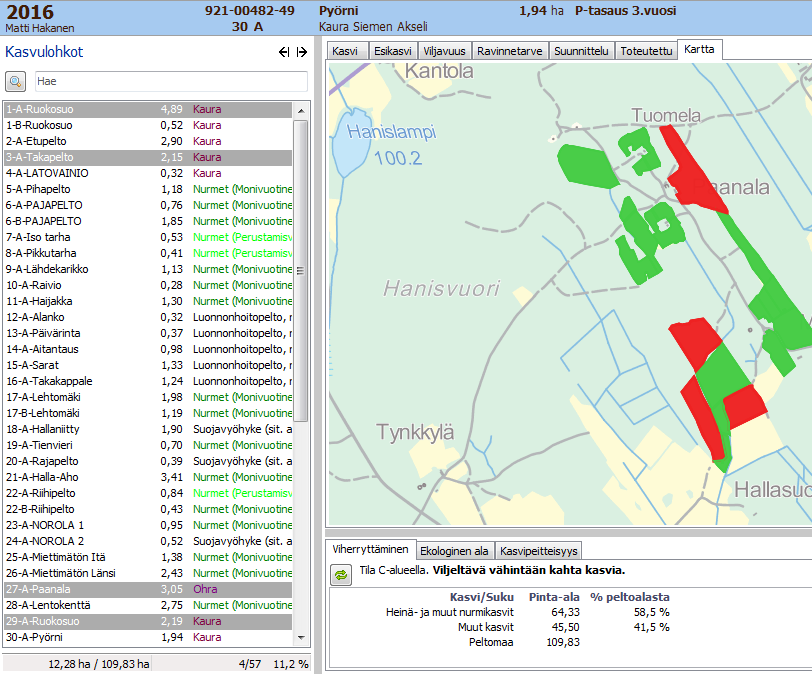The height and width of the screenshot is (674, 812).
Task: Click the Hanislampi lake label on map
Action: pos(392,133)
